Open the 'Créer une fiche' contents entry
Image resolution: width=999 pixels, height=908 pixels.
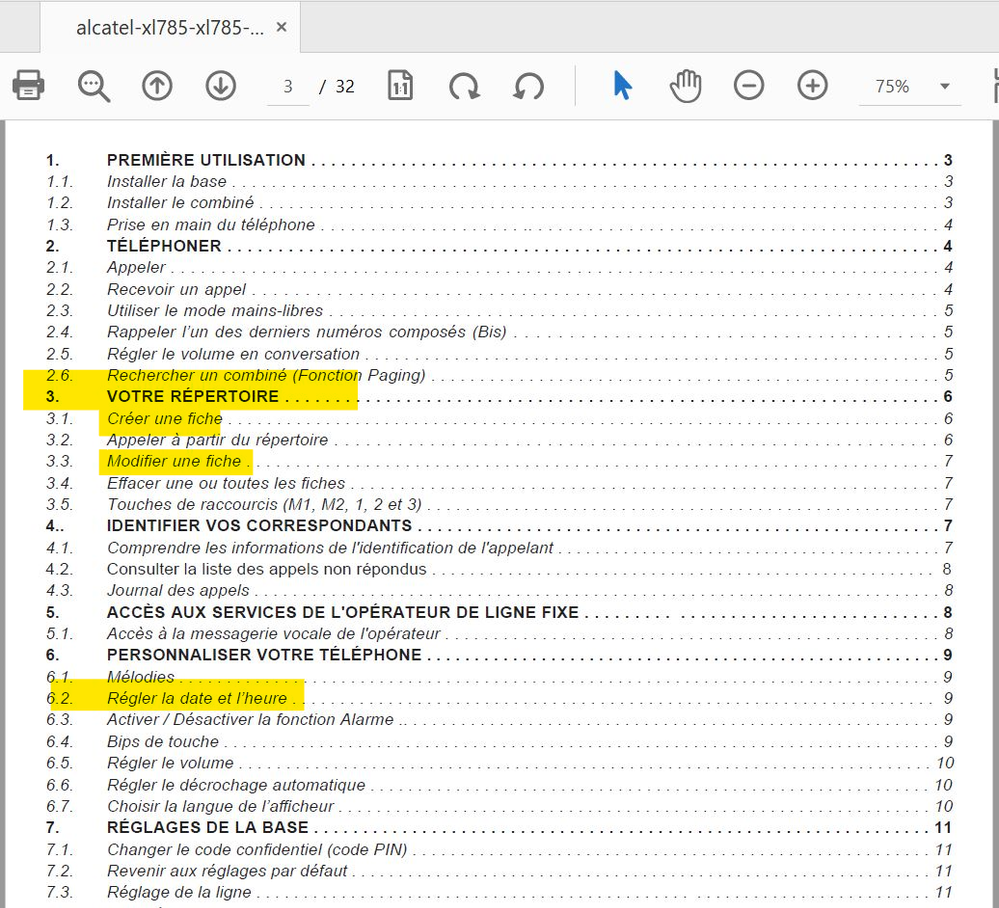coord(164,419)
